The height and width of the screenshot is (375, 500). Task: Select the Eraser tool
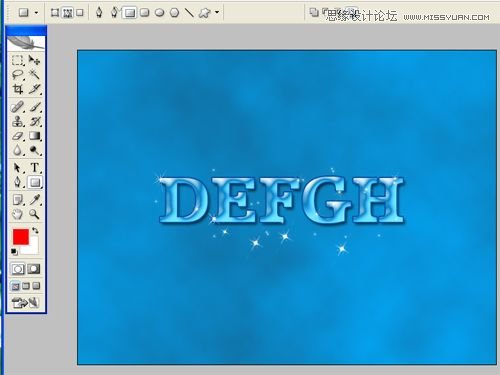(x=18, y=136)
